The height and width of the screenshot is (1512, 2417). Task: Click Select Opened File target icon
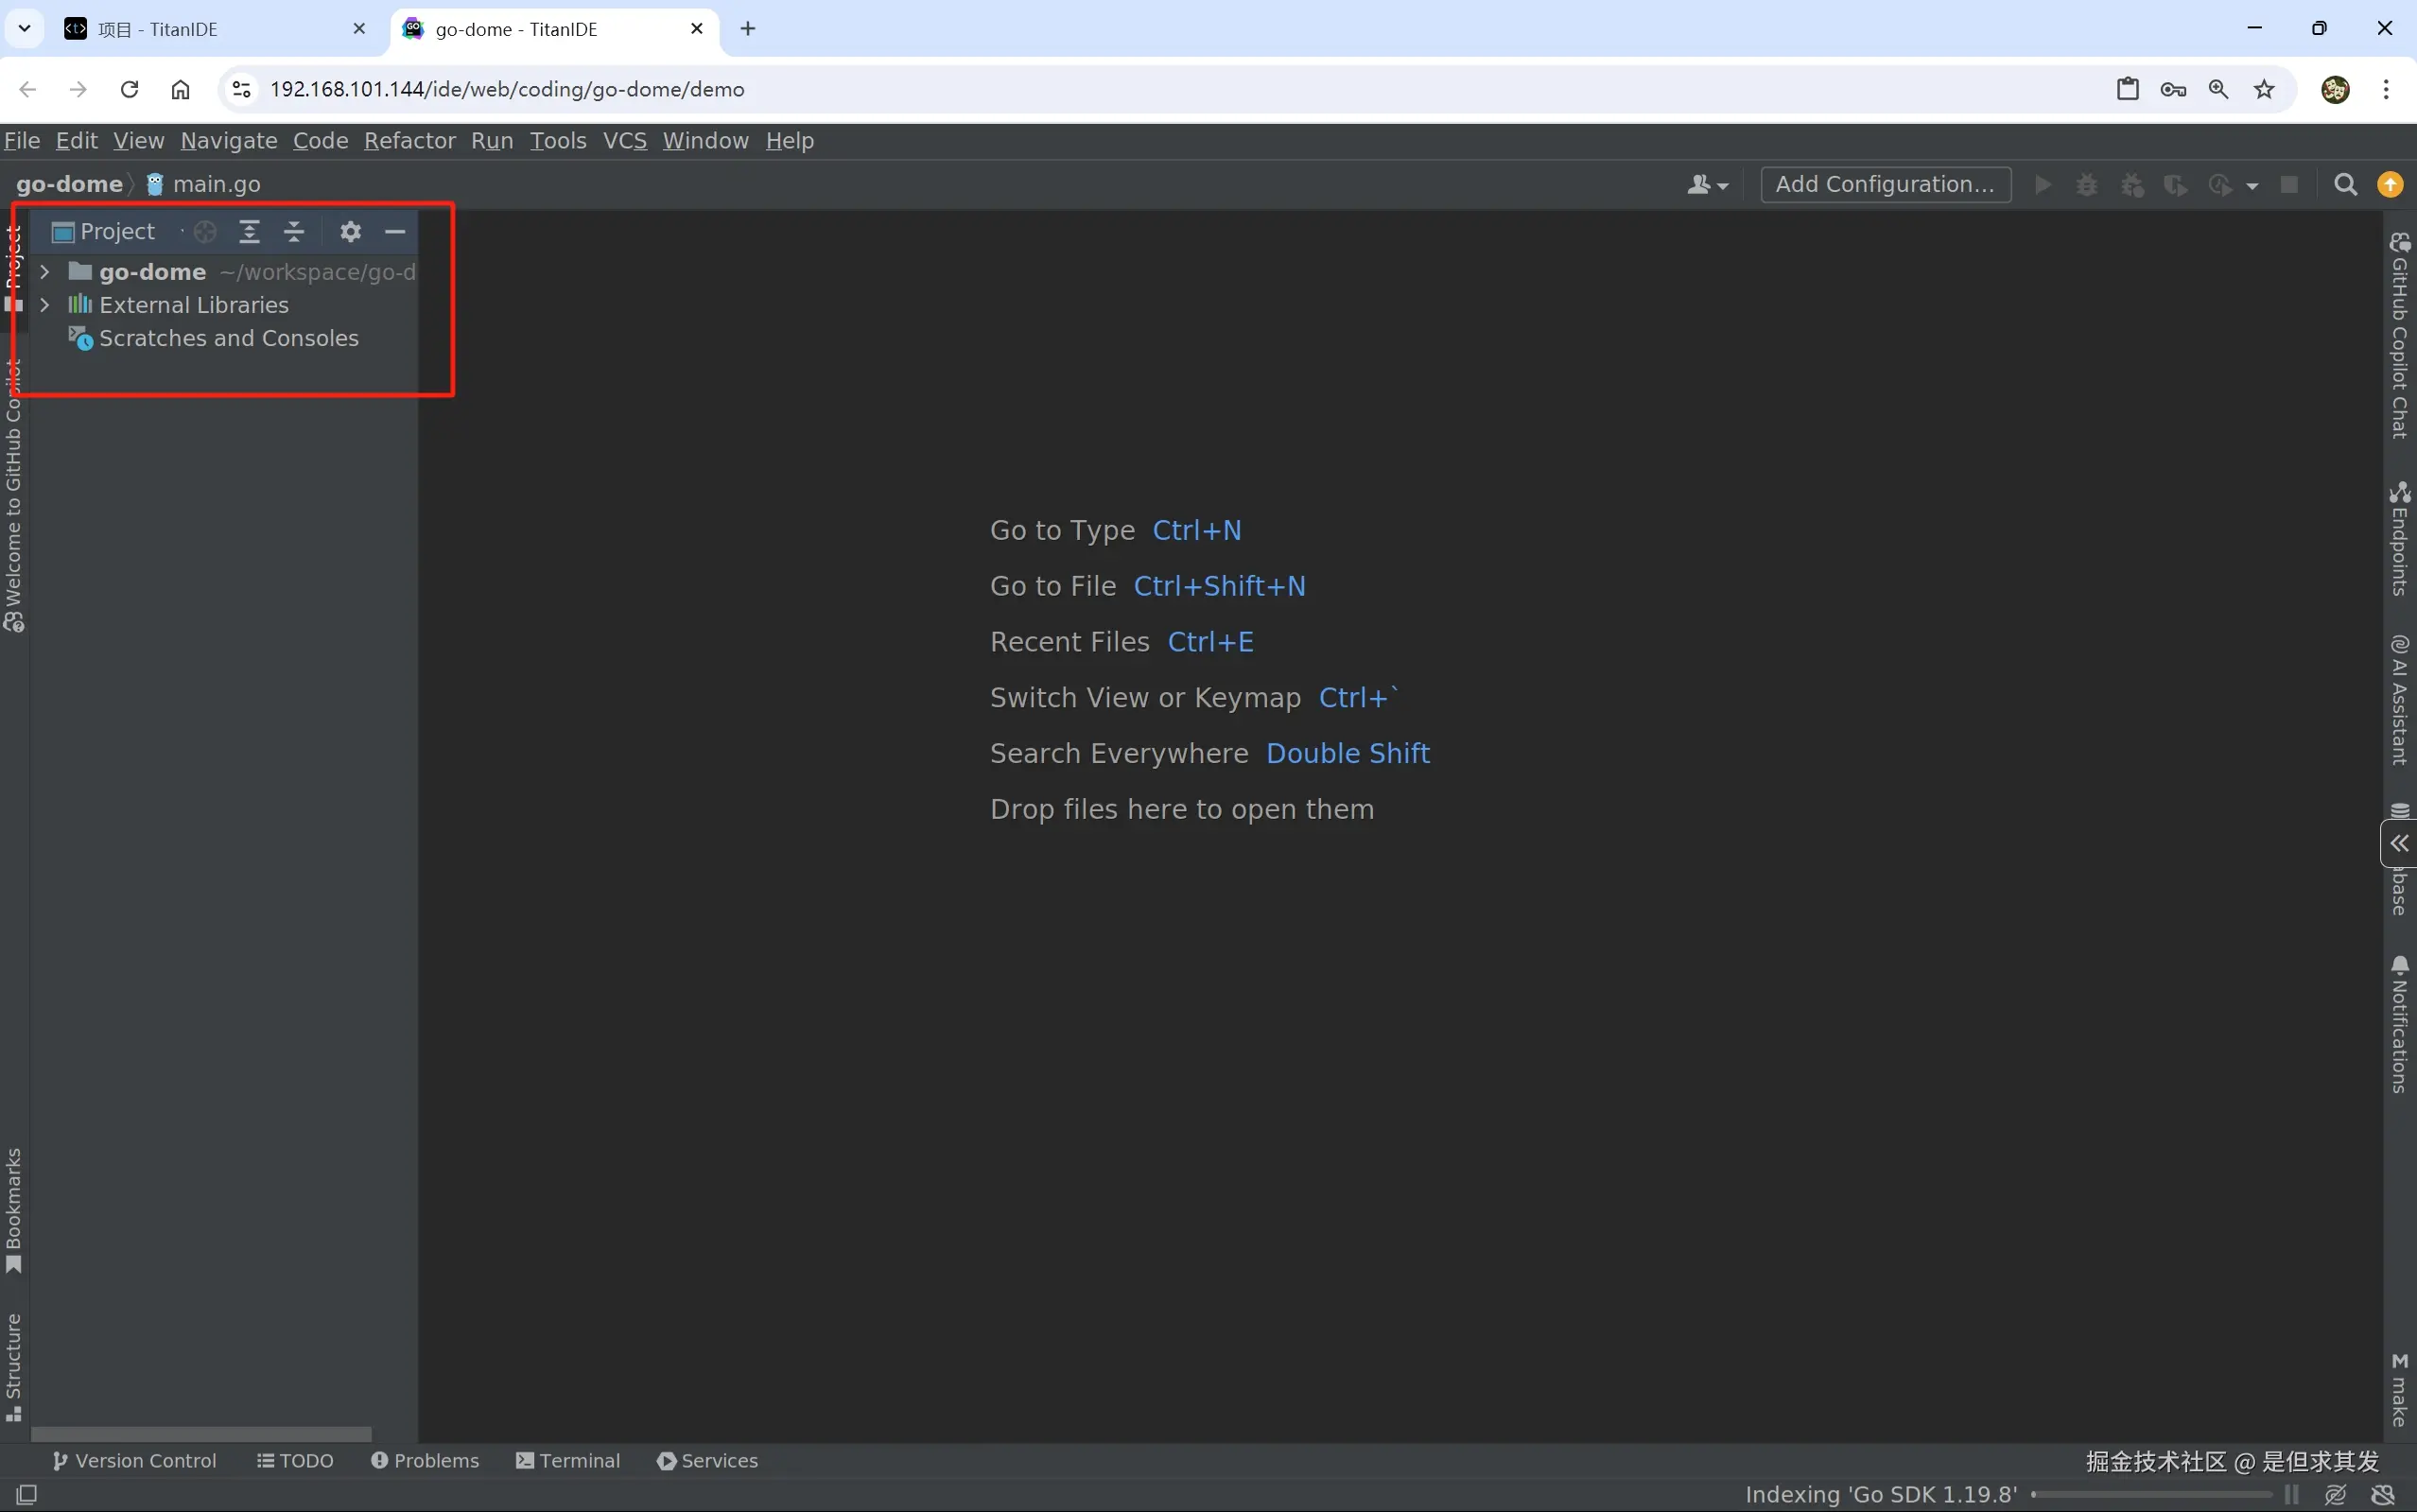pos(205,232)
